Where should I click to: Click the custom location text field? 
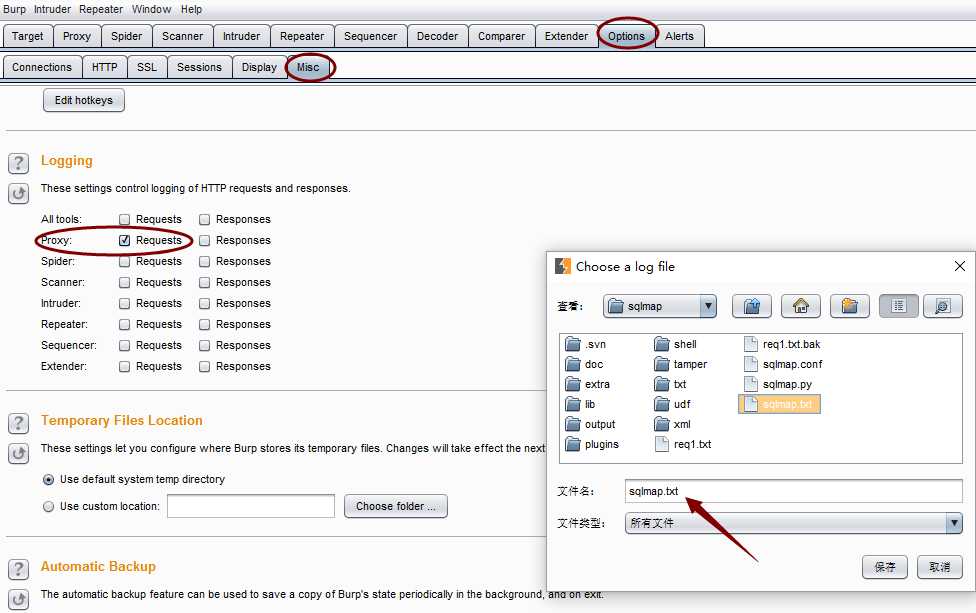[251, 506]
